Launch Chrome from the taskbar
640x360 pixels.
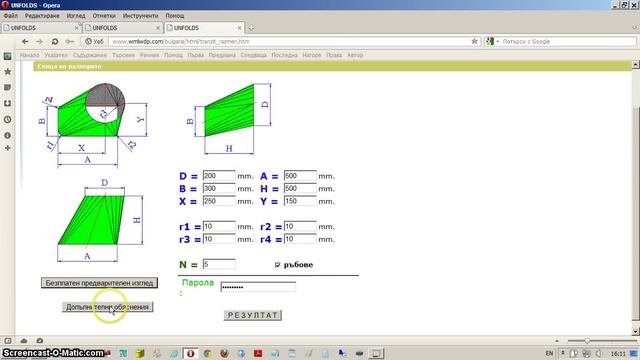pyautogui.click(x=207, y=353)
